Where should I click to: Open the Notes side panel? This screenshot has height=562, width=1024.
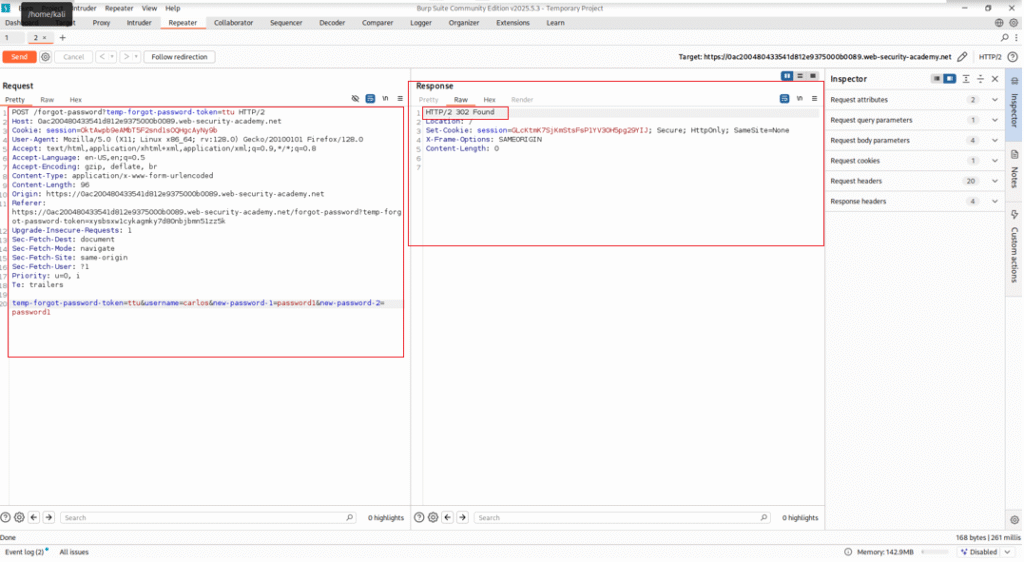pos(1014,170)
